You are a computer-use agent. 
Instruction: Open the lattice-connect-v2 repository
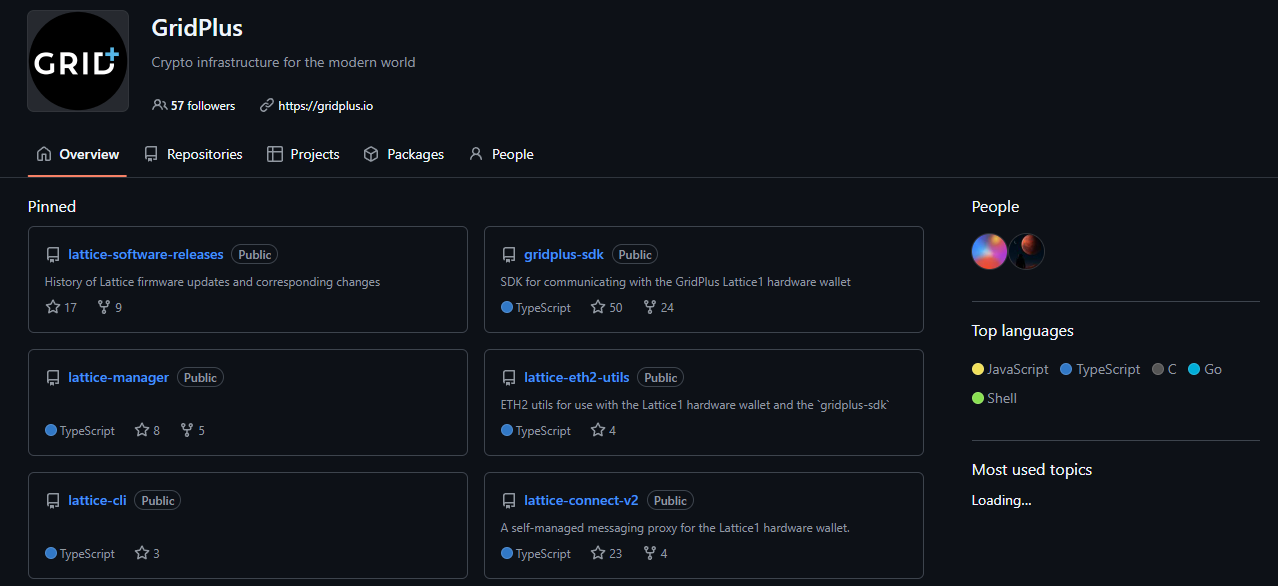581,500
